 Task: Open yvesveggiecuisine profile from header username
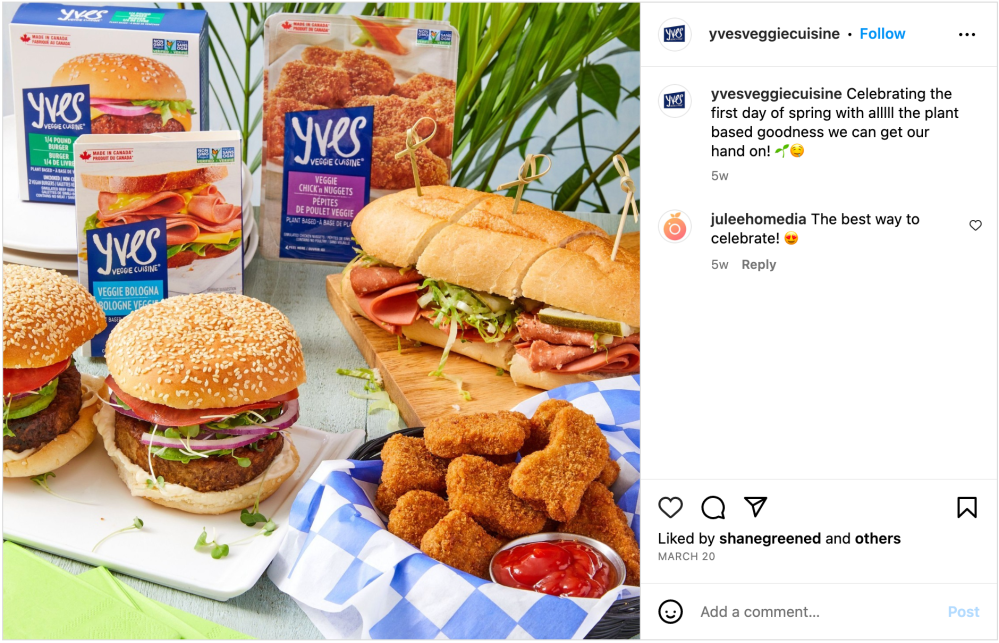(774, 34)
